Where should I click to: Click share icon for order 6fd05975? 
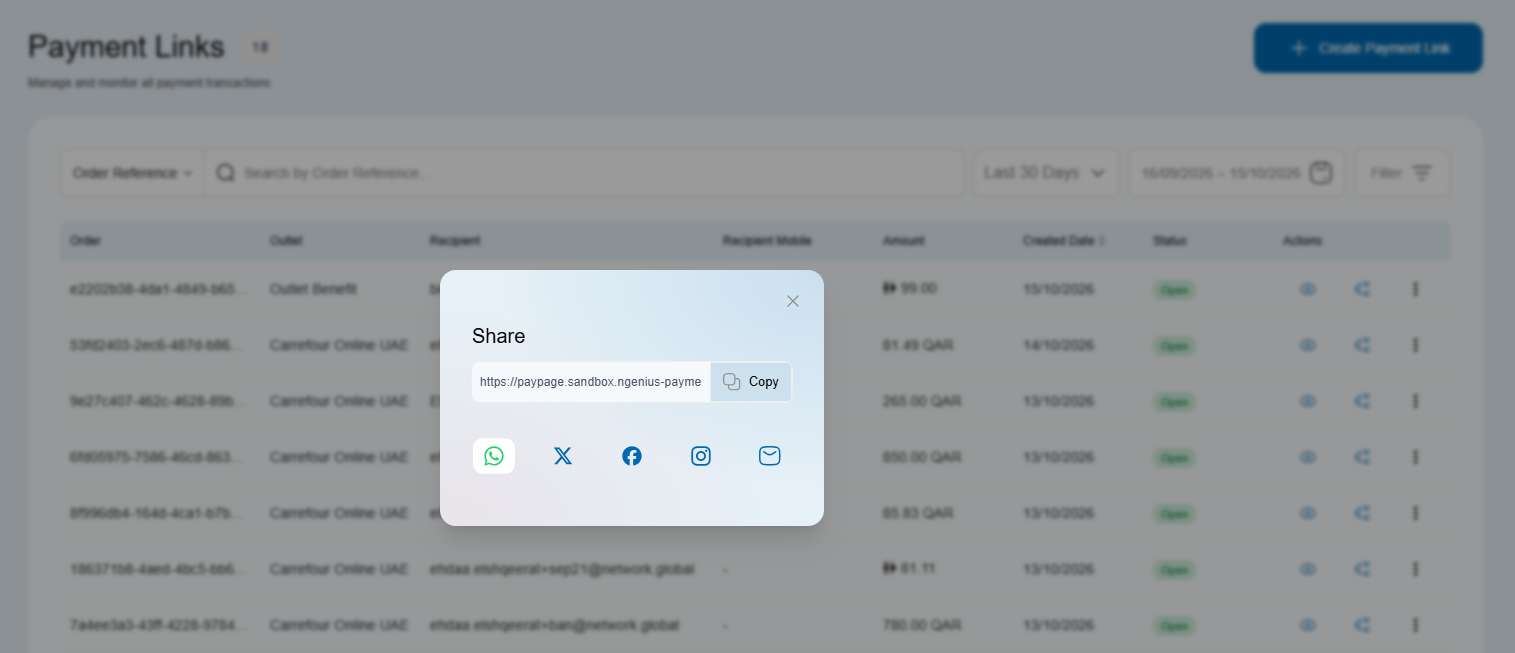pyautogui.click(x=1362, y=457)
